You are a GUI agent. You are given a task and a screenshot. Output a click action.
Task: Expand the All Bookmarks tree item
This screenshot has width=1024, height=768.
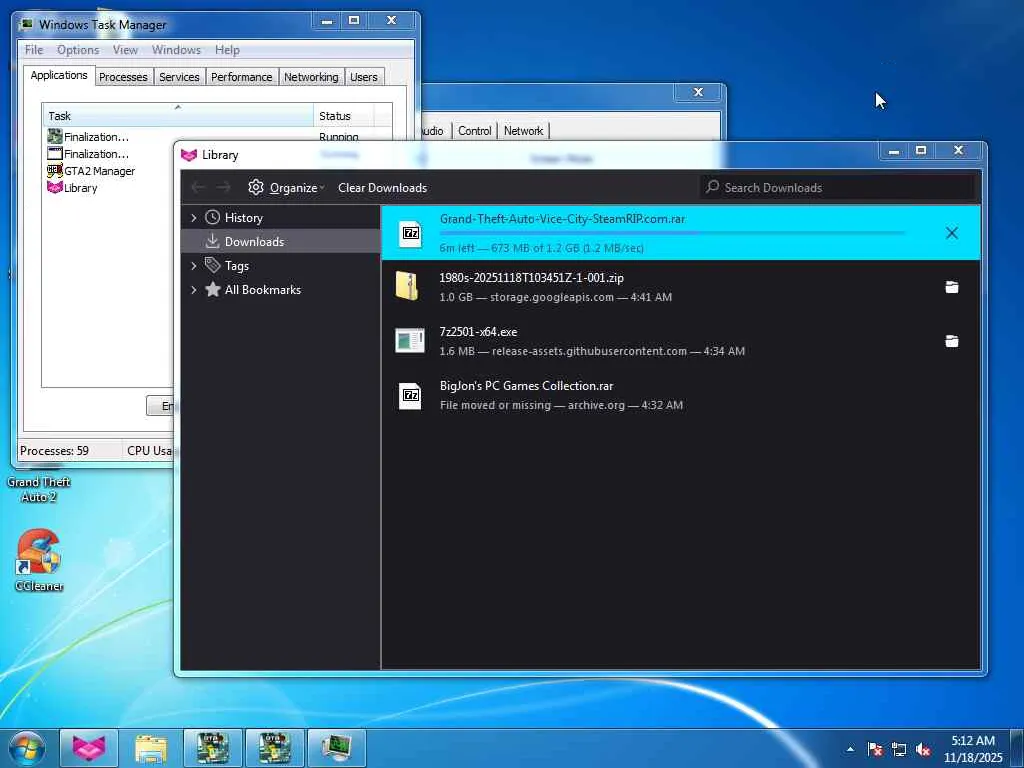[x=193, y=289]
